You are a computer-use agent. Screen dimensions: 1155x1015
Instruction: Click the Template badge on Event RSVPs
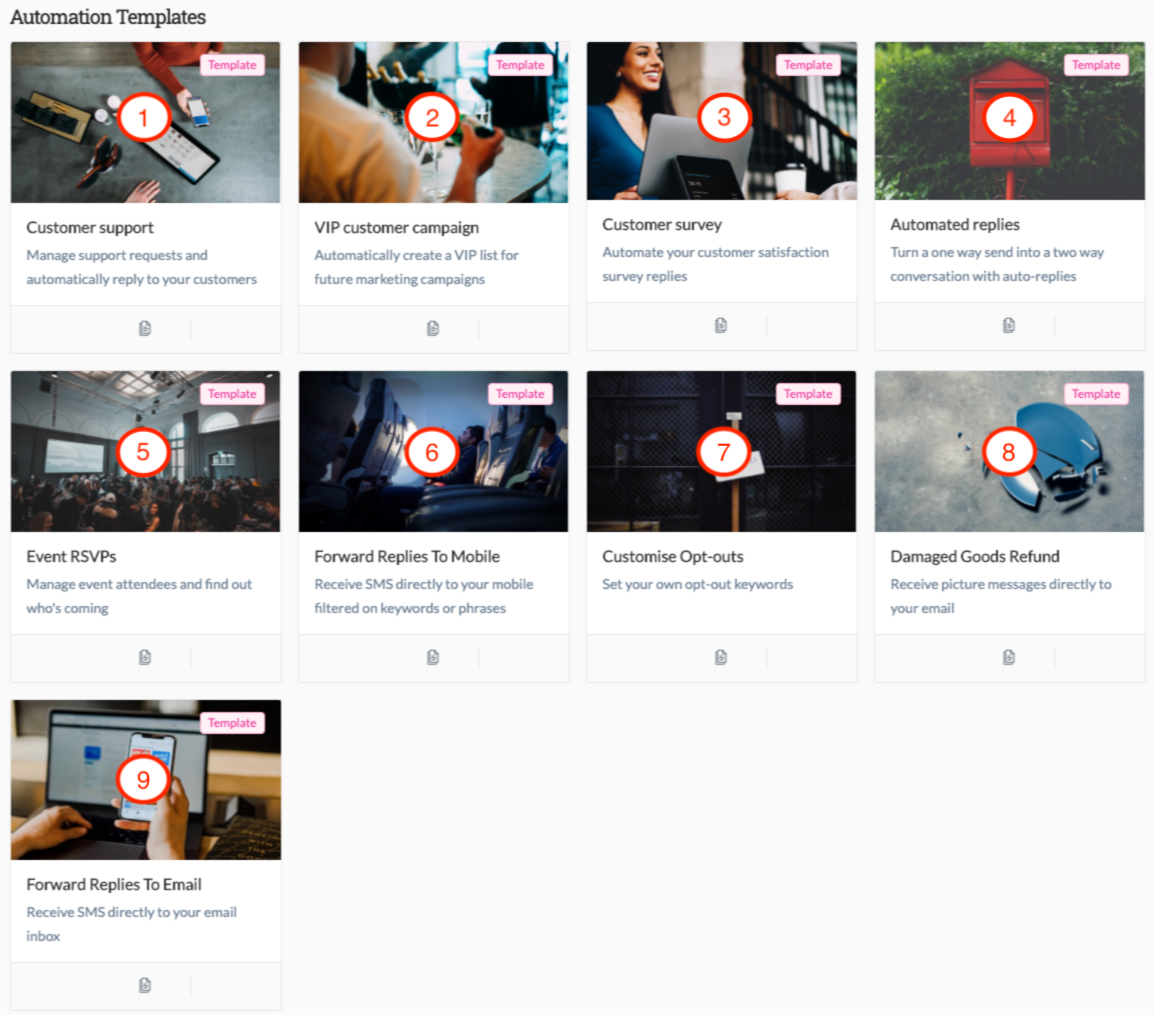pyautogui.click(x=232, y=394)
